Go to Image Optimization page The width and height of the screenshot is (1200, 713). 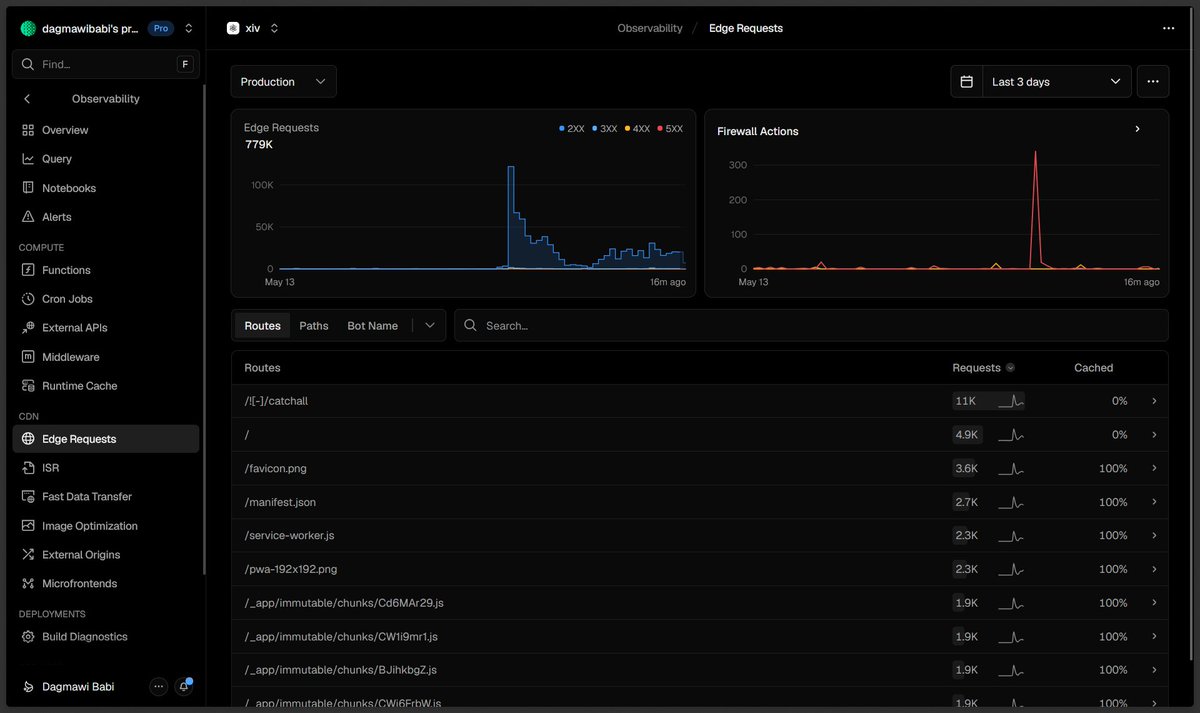point(106,526)
